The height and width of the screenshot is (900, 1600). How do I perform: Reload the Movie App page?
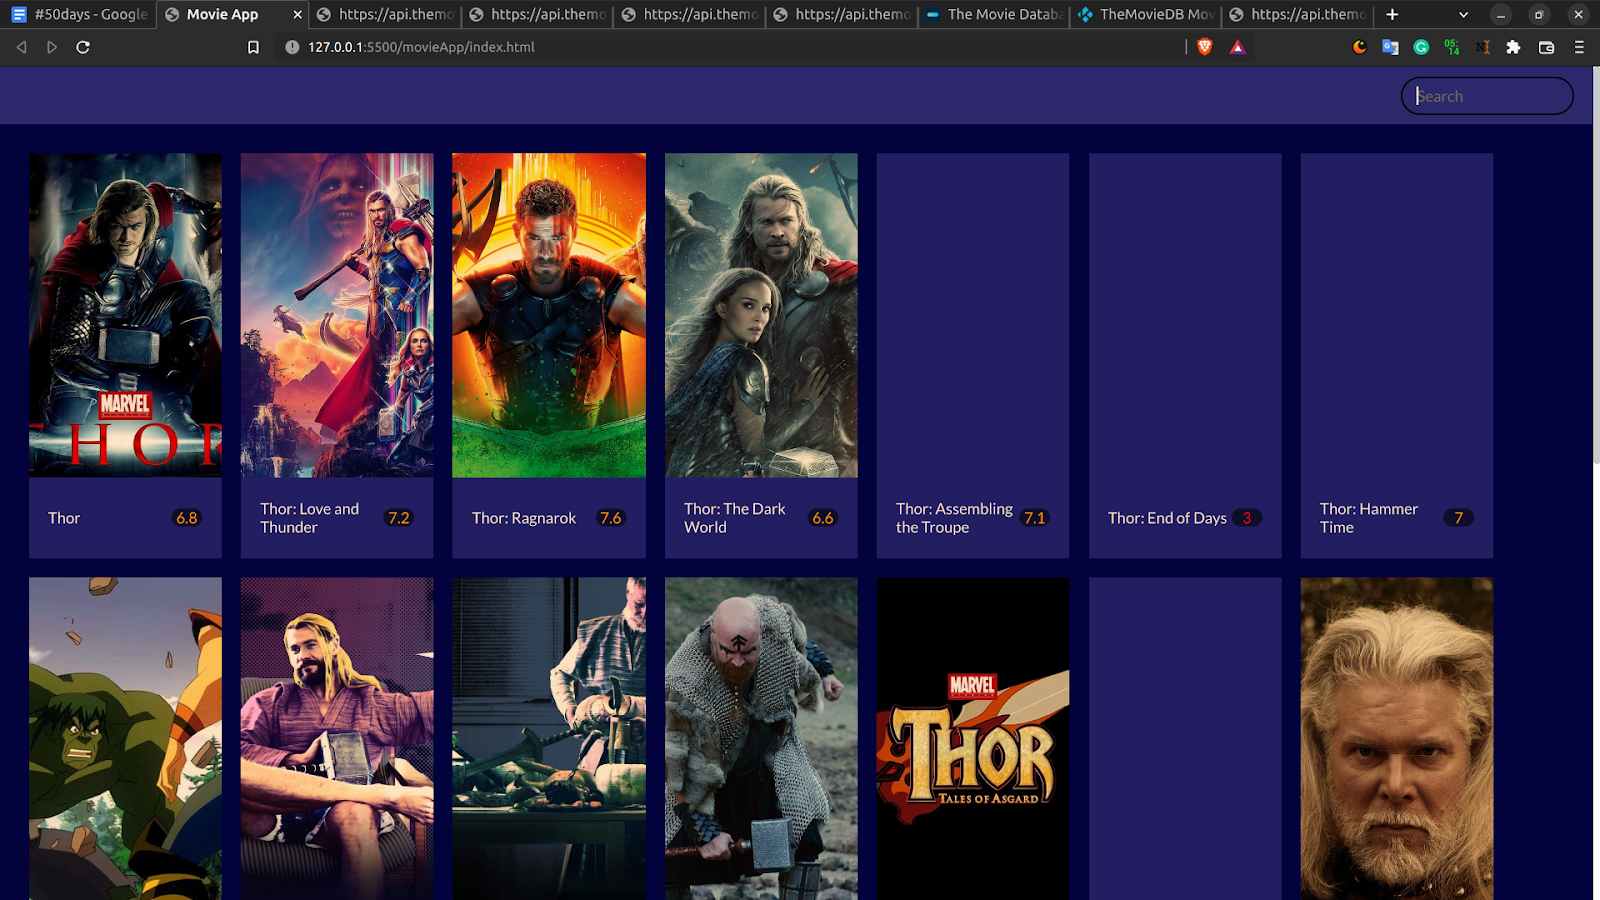tap(83, 47)
